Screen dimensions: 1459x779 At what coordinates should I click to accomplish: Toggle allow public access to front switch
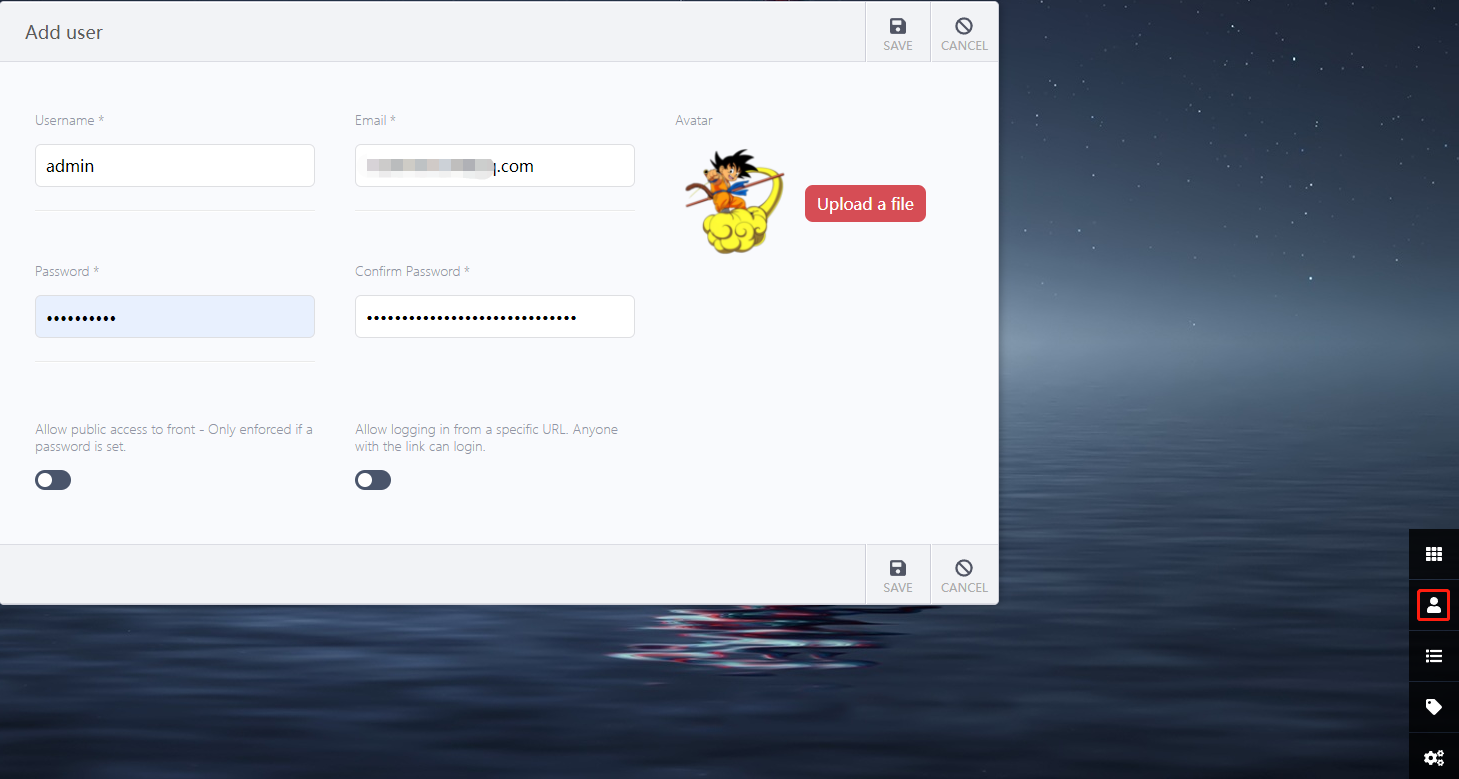[x=53, y=480]
